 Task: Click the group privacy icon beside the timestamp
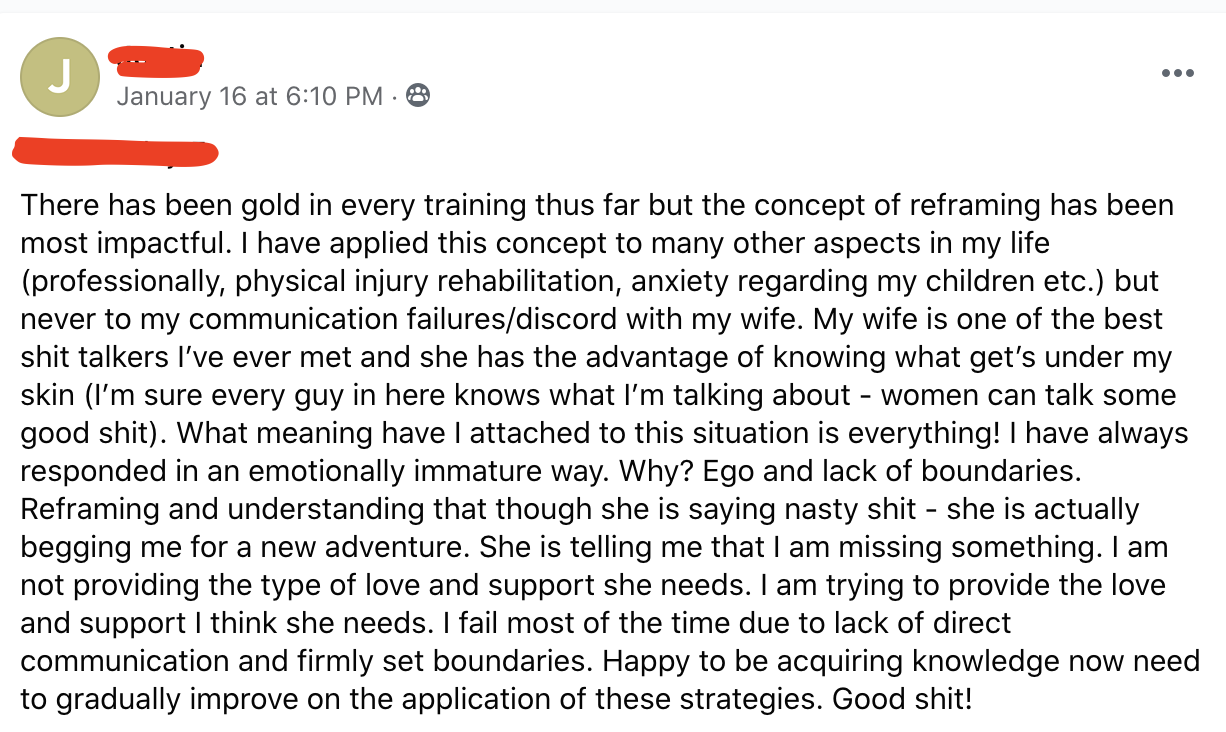point(419,96)
